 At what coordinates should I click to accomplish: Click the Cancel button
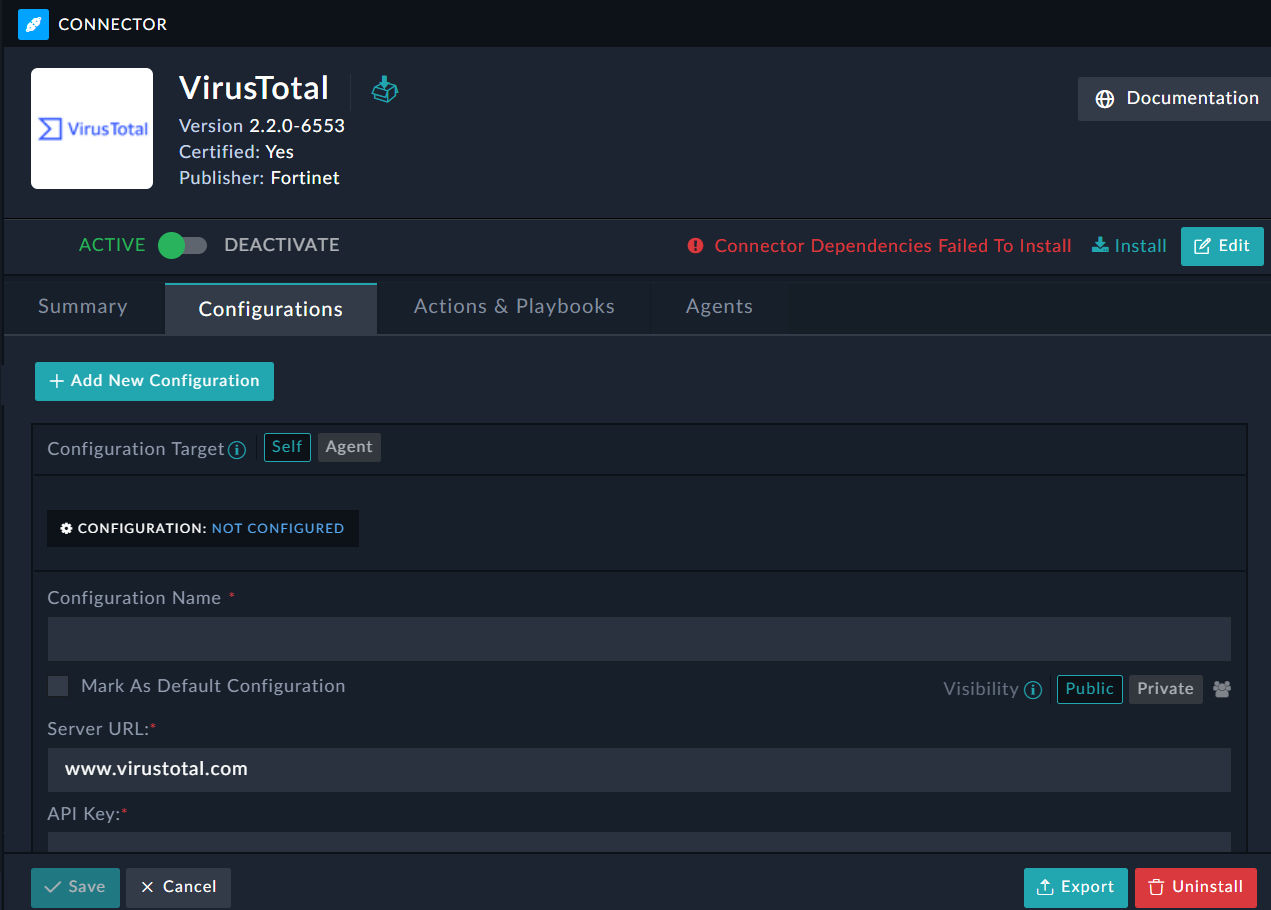(x=178, y=887)
